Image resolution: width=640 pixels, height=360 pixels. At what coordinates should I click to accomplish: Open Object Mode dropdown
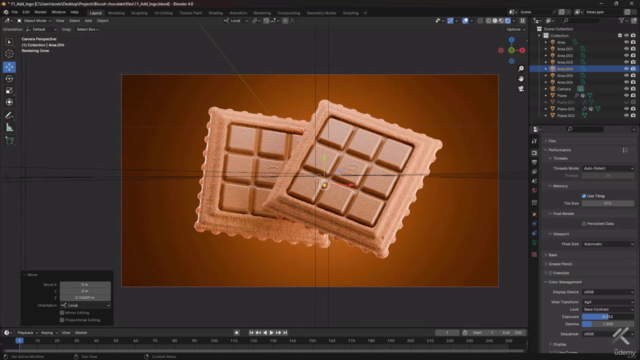tap(34, 21)
